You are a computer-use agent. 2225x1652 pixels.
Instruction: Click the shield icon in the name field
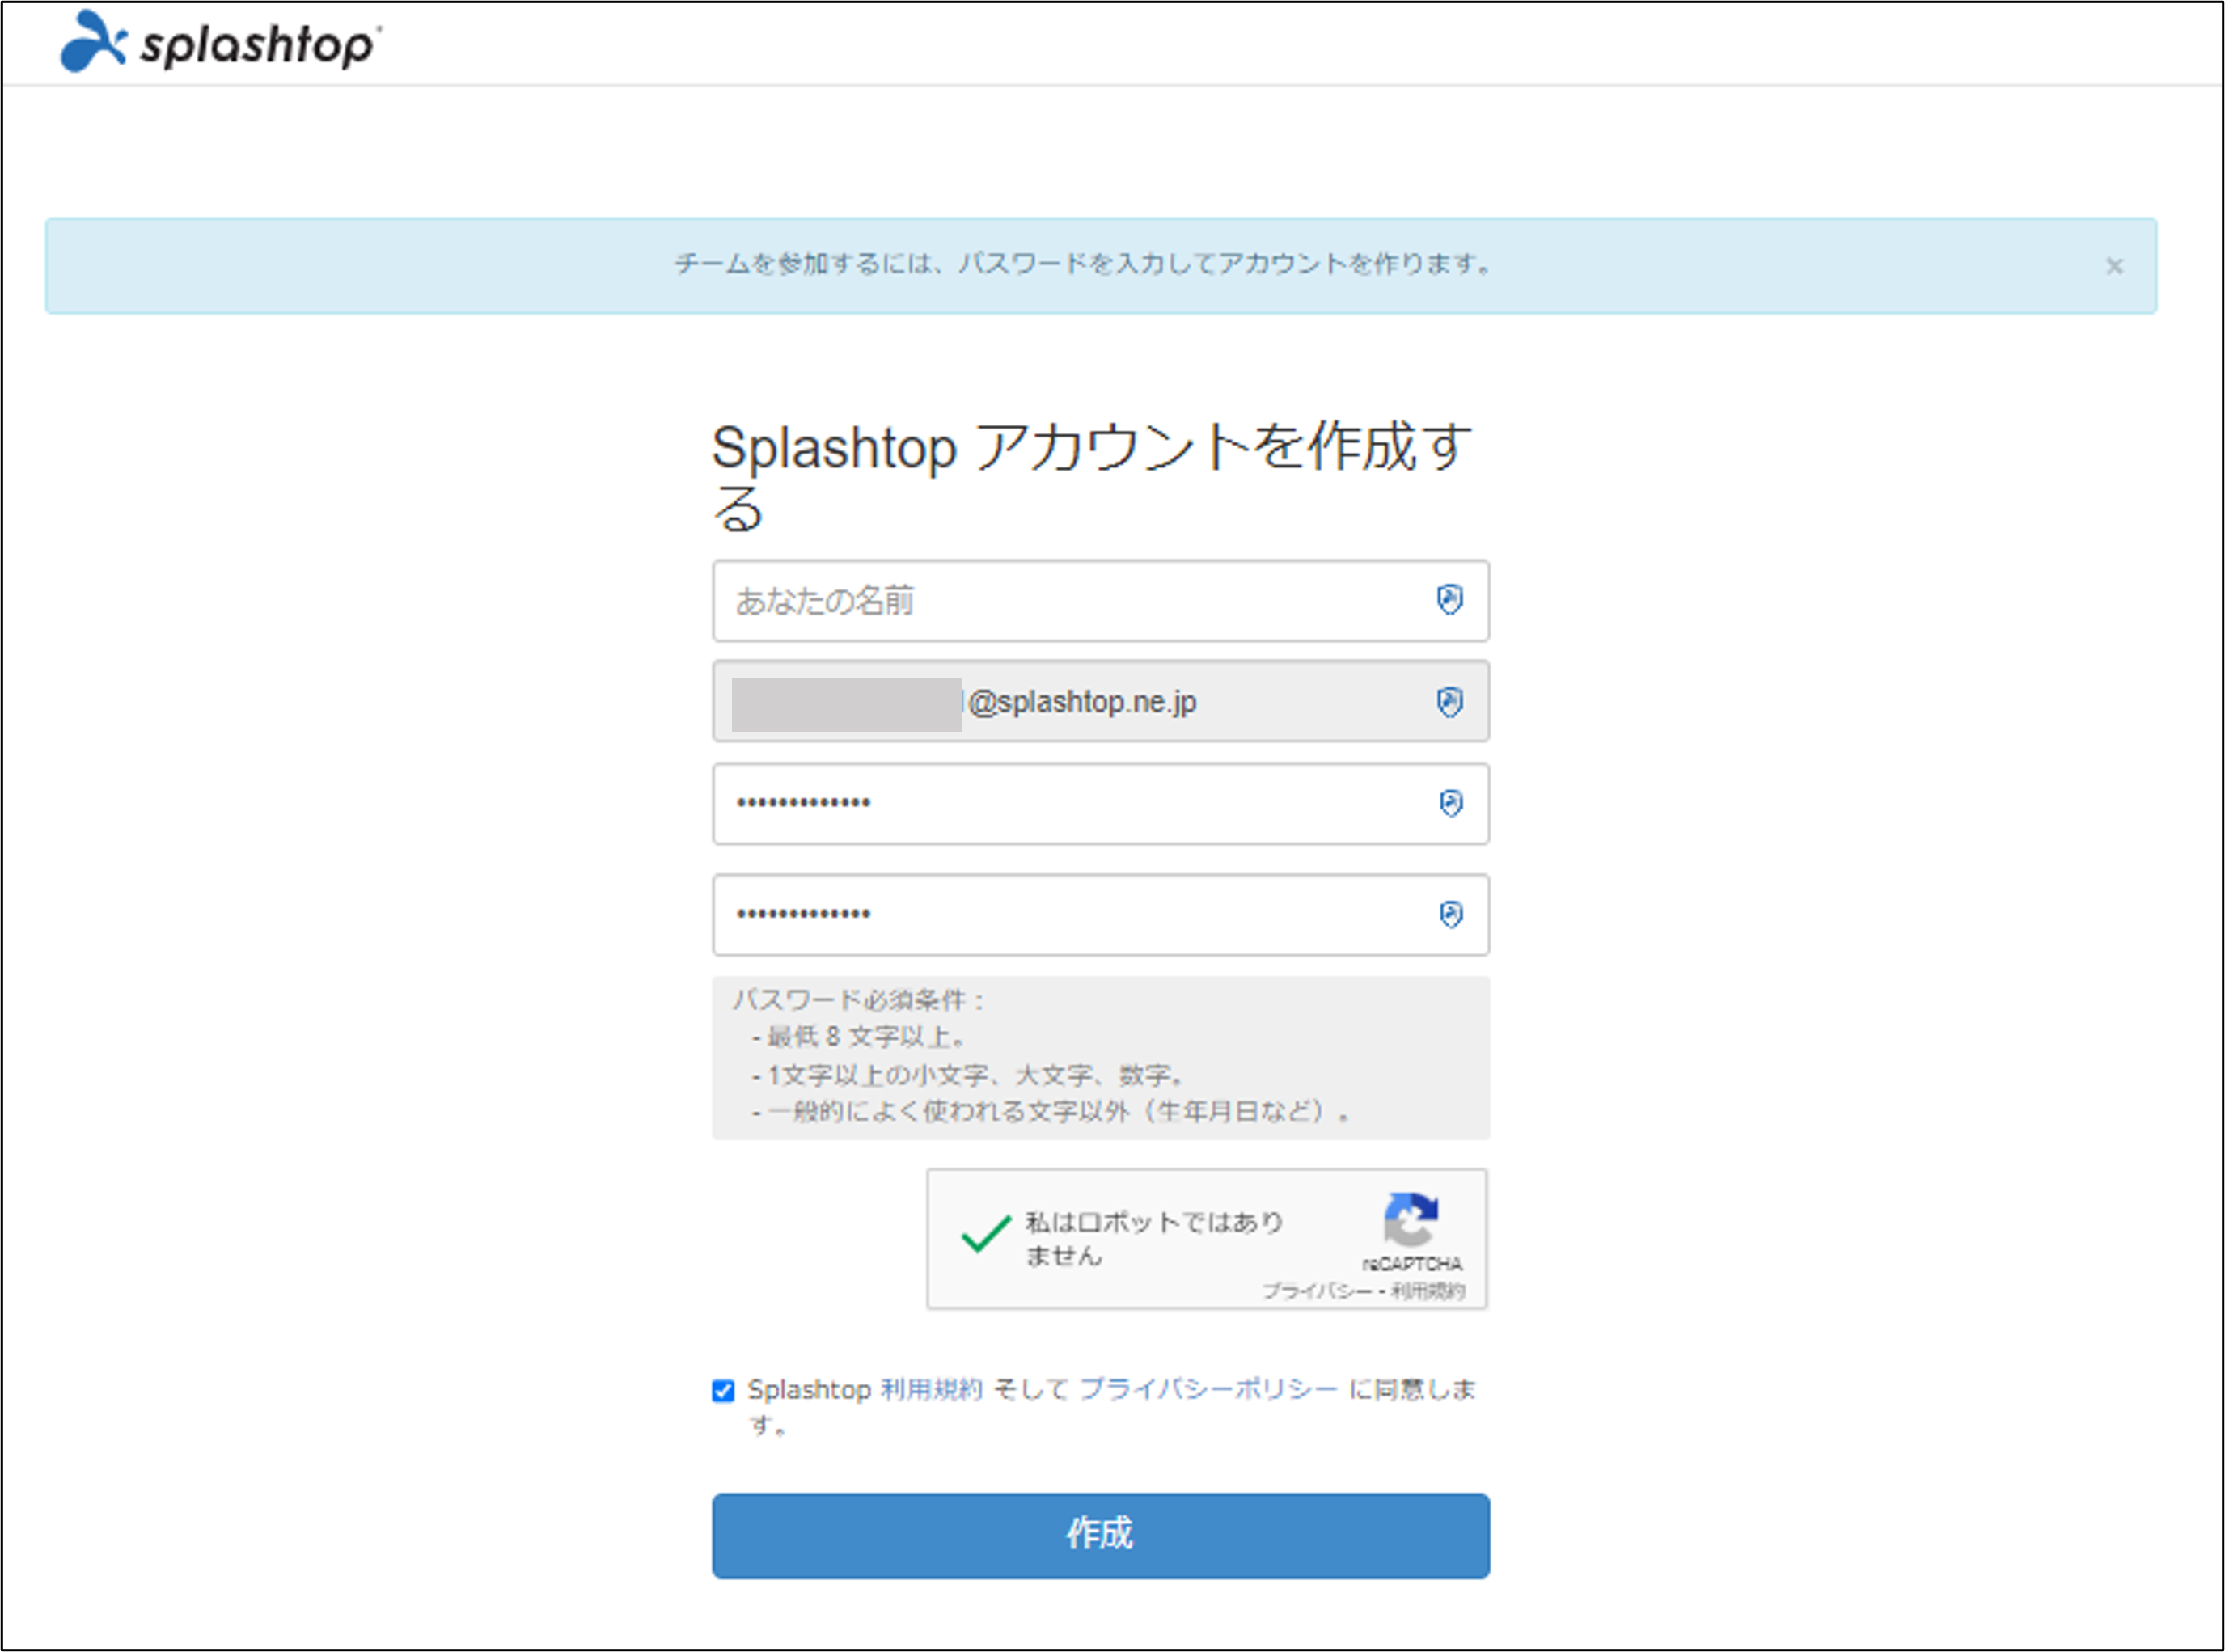(x=1451, y=601)
